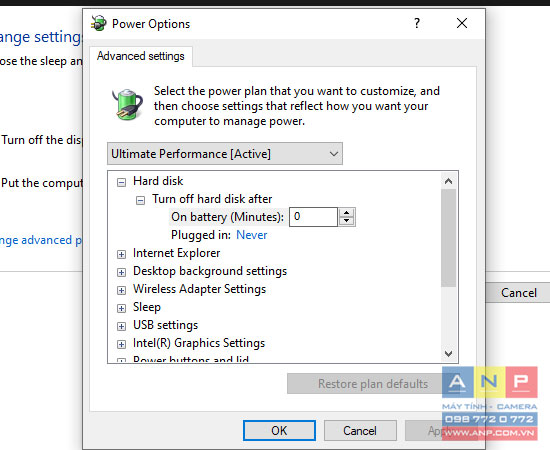Click the Plugged in Never value
The height and width of the screenshot is (450, 550).
coord(251,235)
